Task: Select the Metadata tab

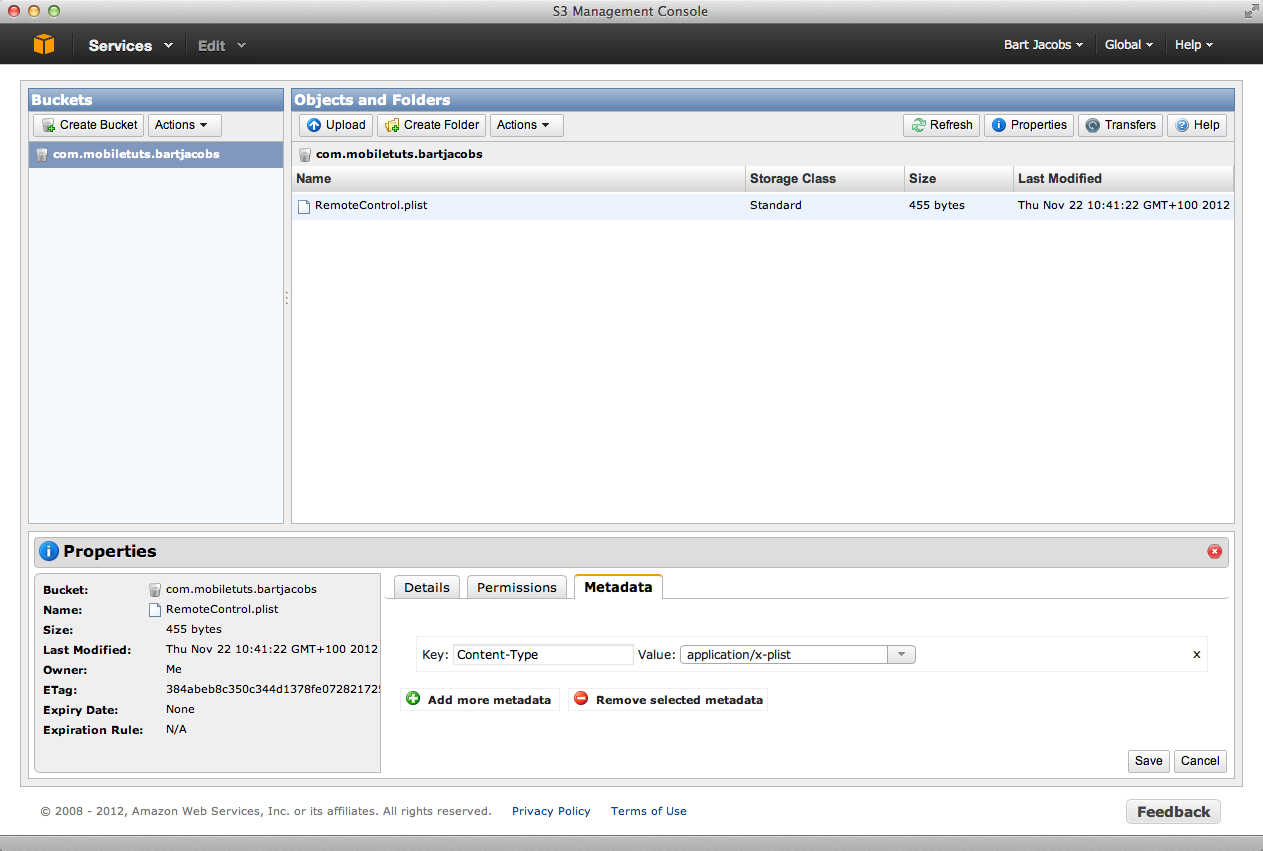Action: click(618, 587)
